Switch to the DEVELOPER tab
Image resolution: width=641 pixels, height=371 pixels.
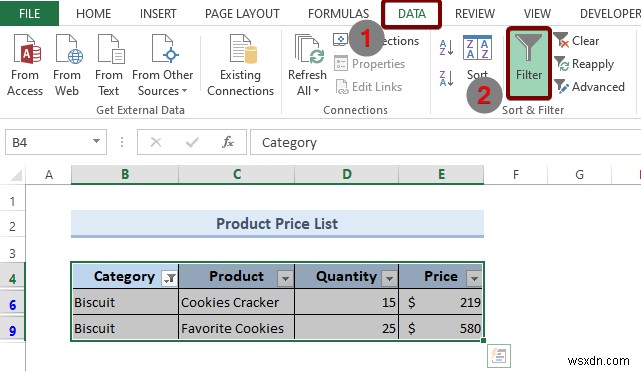pyautogui.click(x=610, y=13)
